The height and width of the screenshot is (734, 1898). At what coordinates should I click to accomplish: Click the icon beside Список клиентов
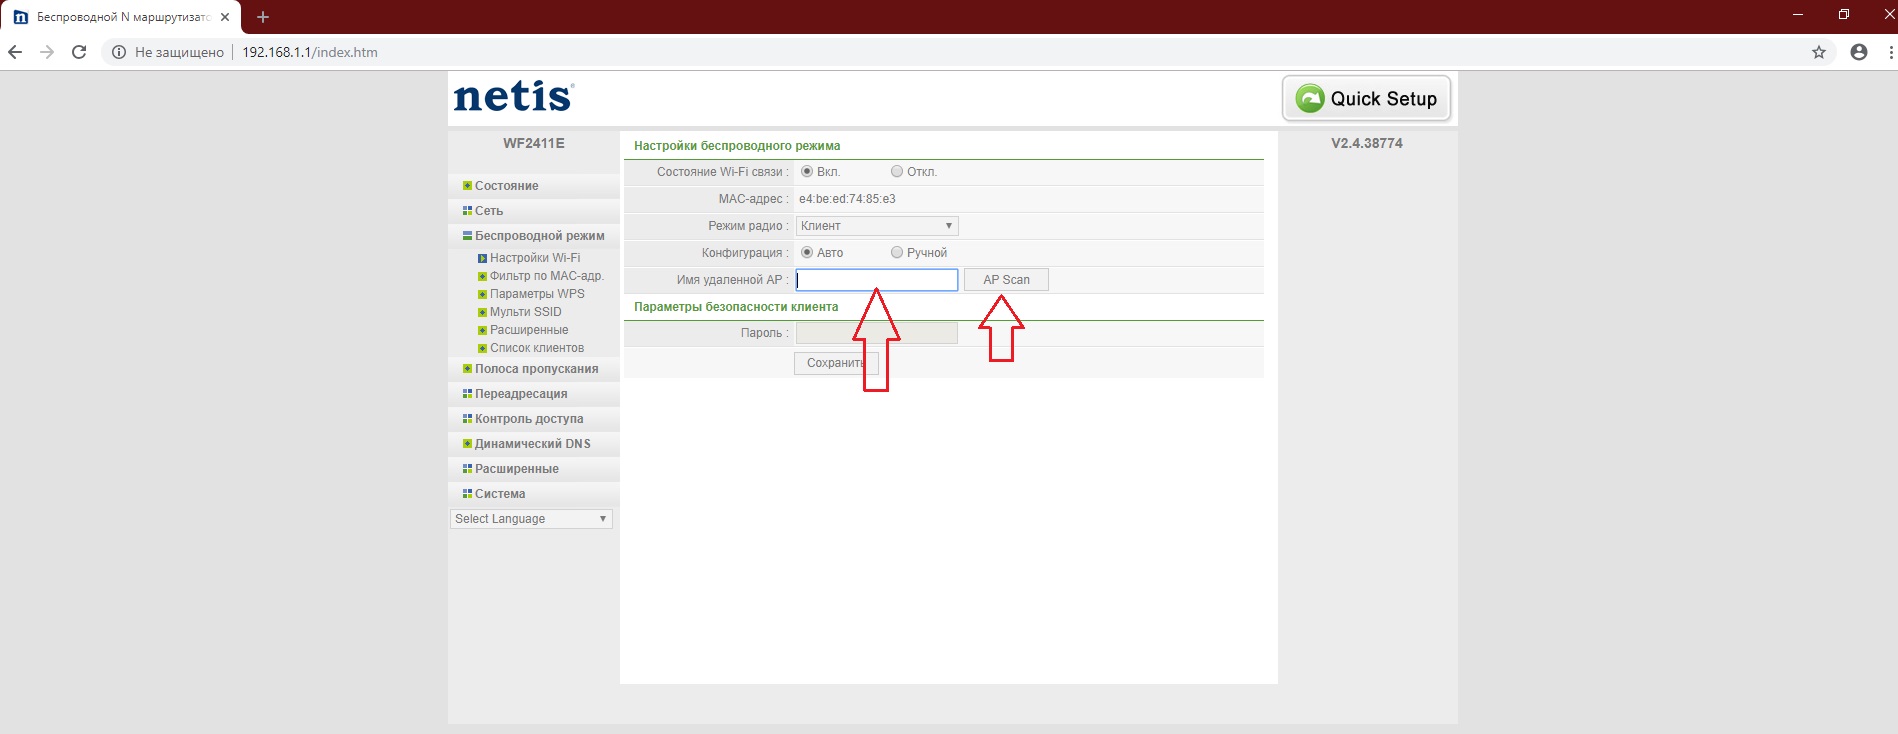point(482,348)
